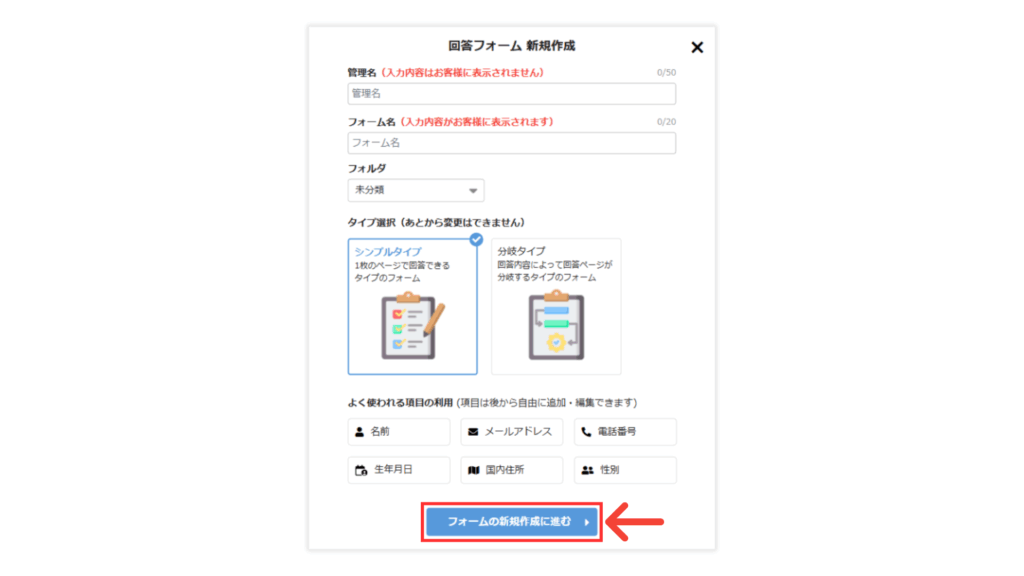Click フォームの新規作成に進む button

click(512, 522)
